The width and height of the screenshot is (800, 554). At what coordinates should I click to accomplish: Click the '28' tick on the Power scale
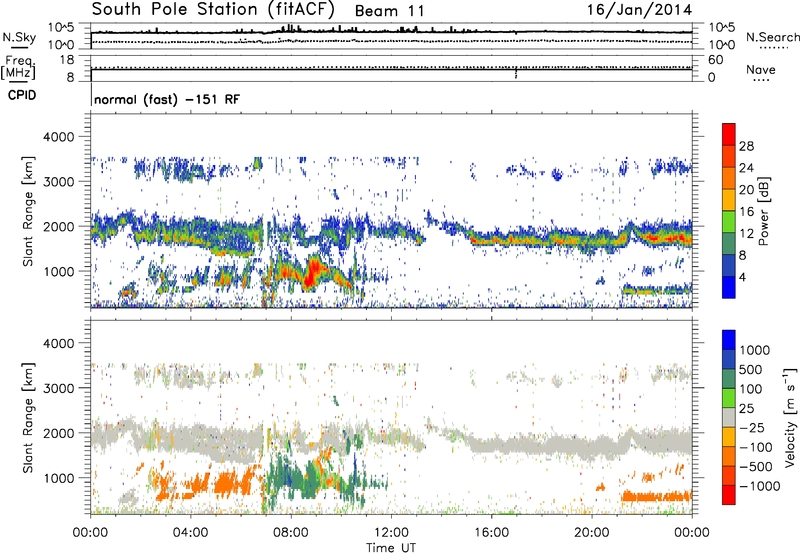[746, 146]
